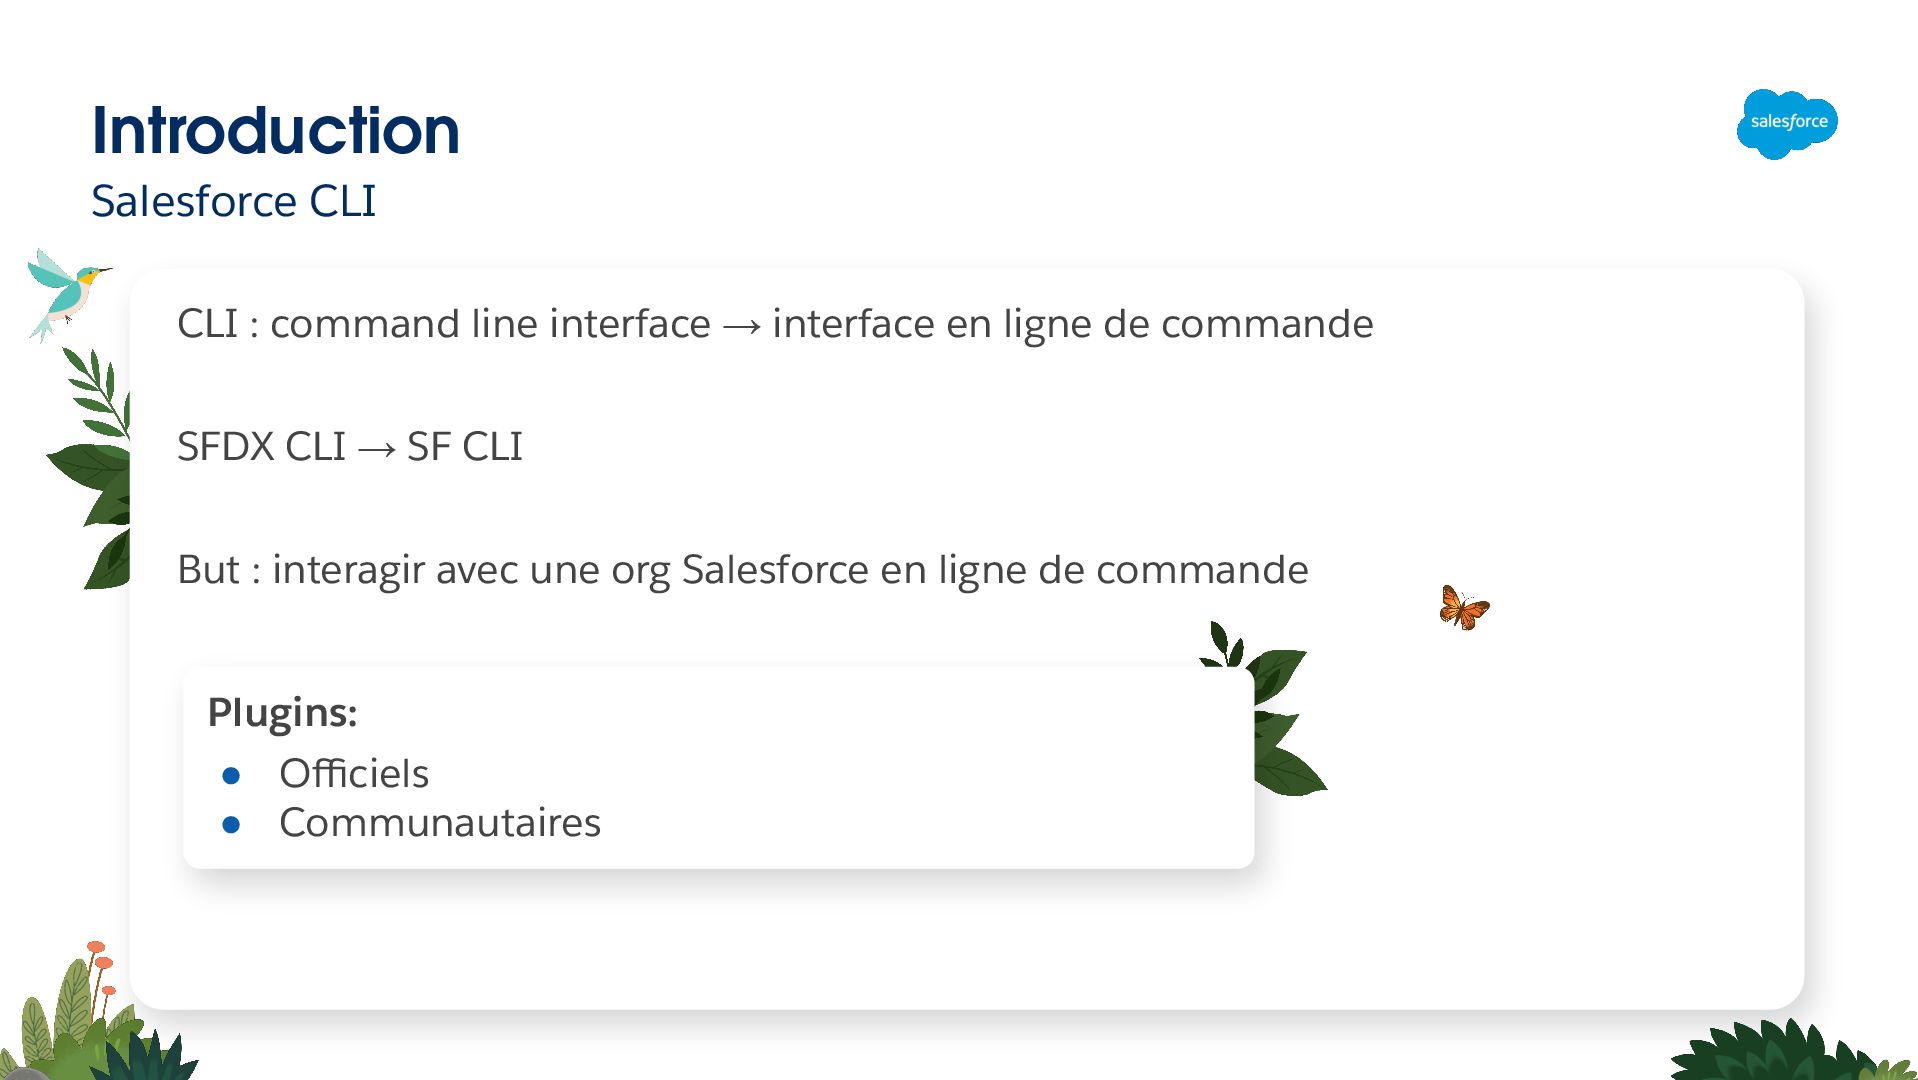Click the Plugins: heading
Image resolution: width=1918 pixels, height=1080 pixels.
click(x=282, y=713)
